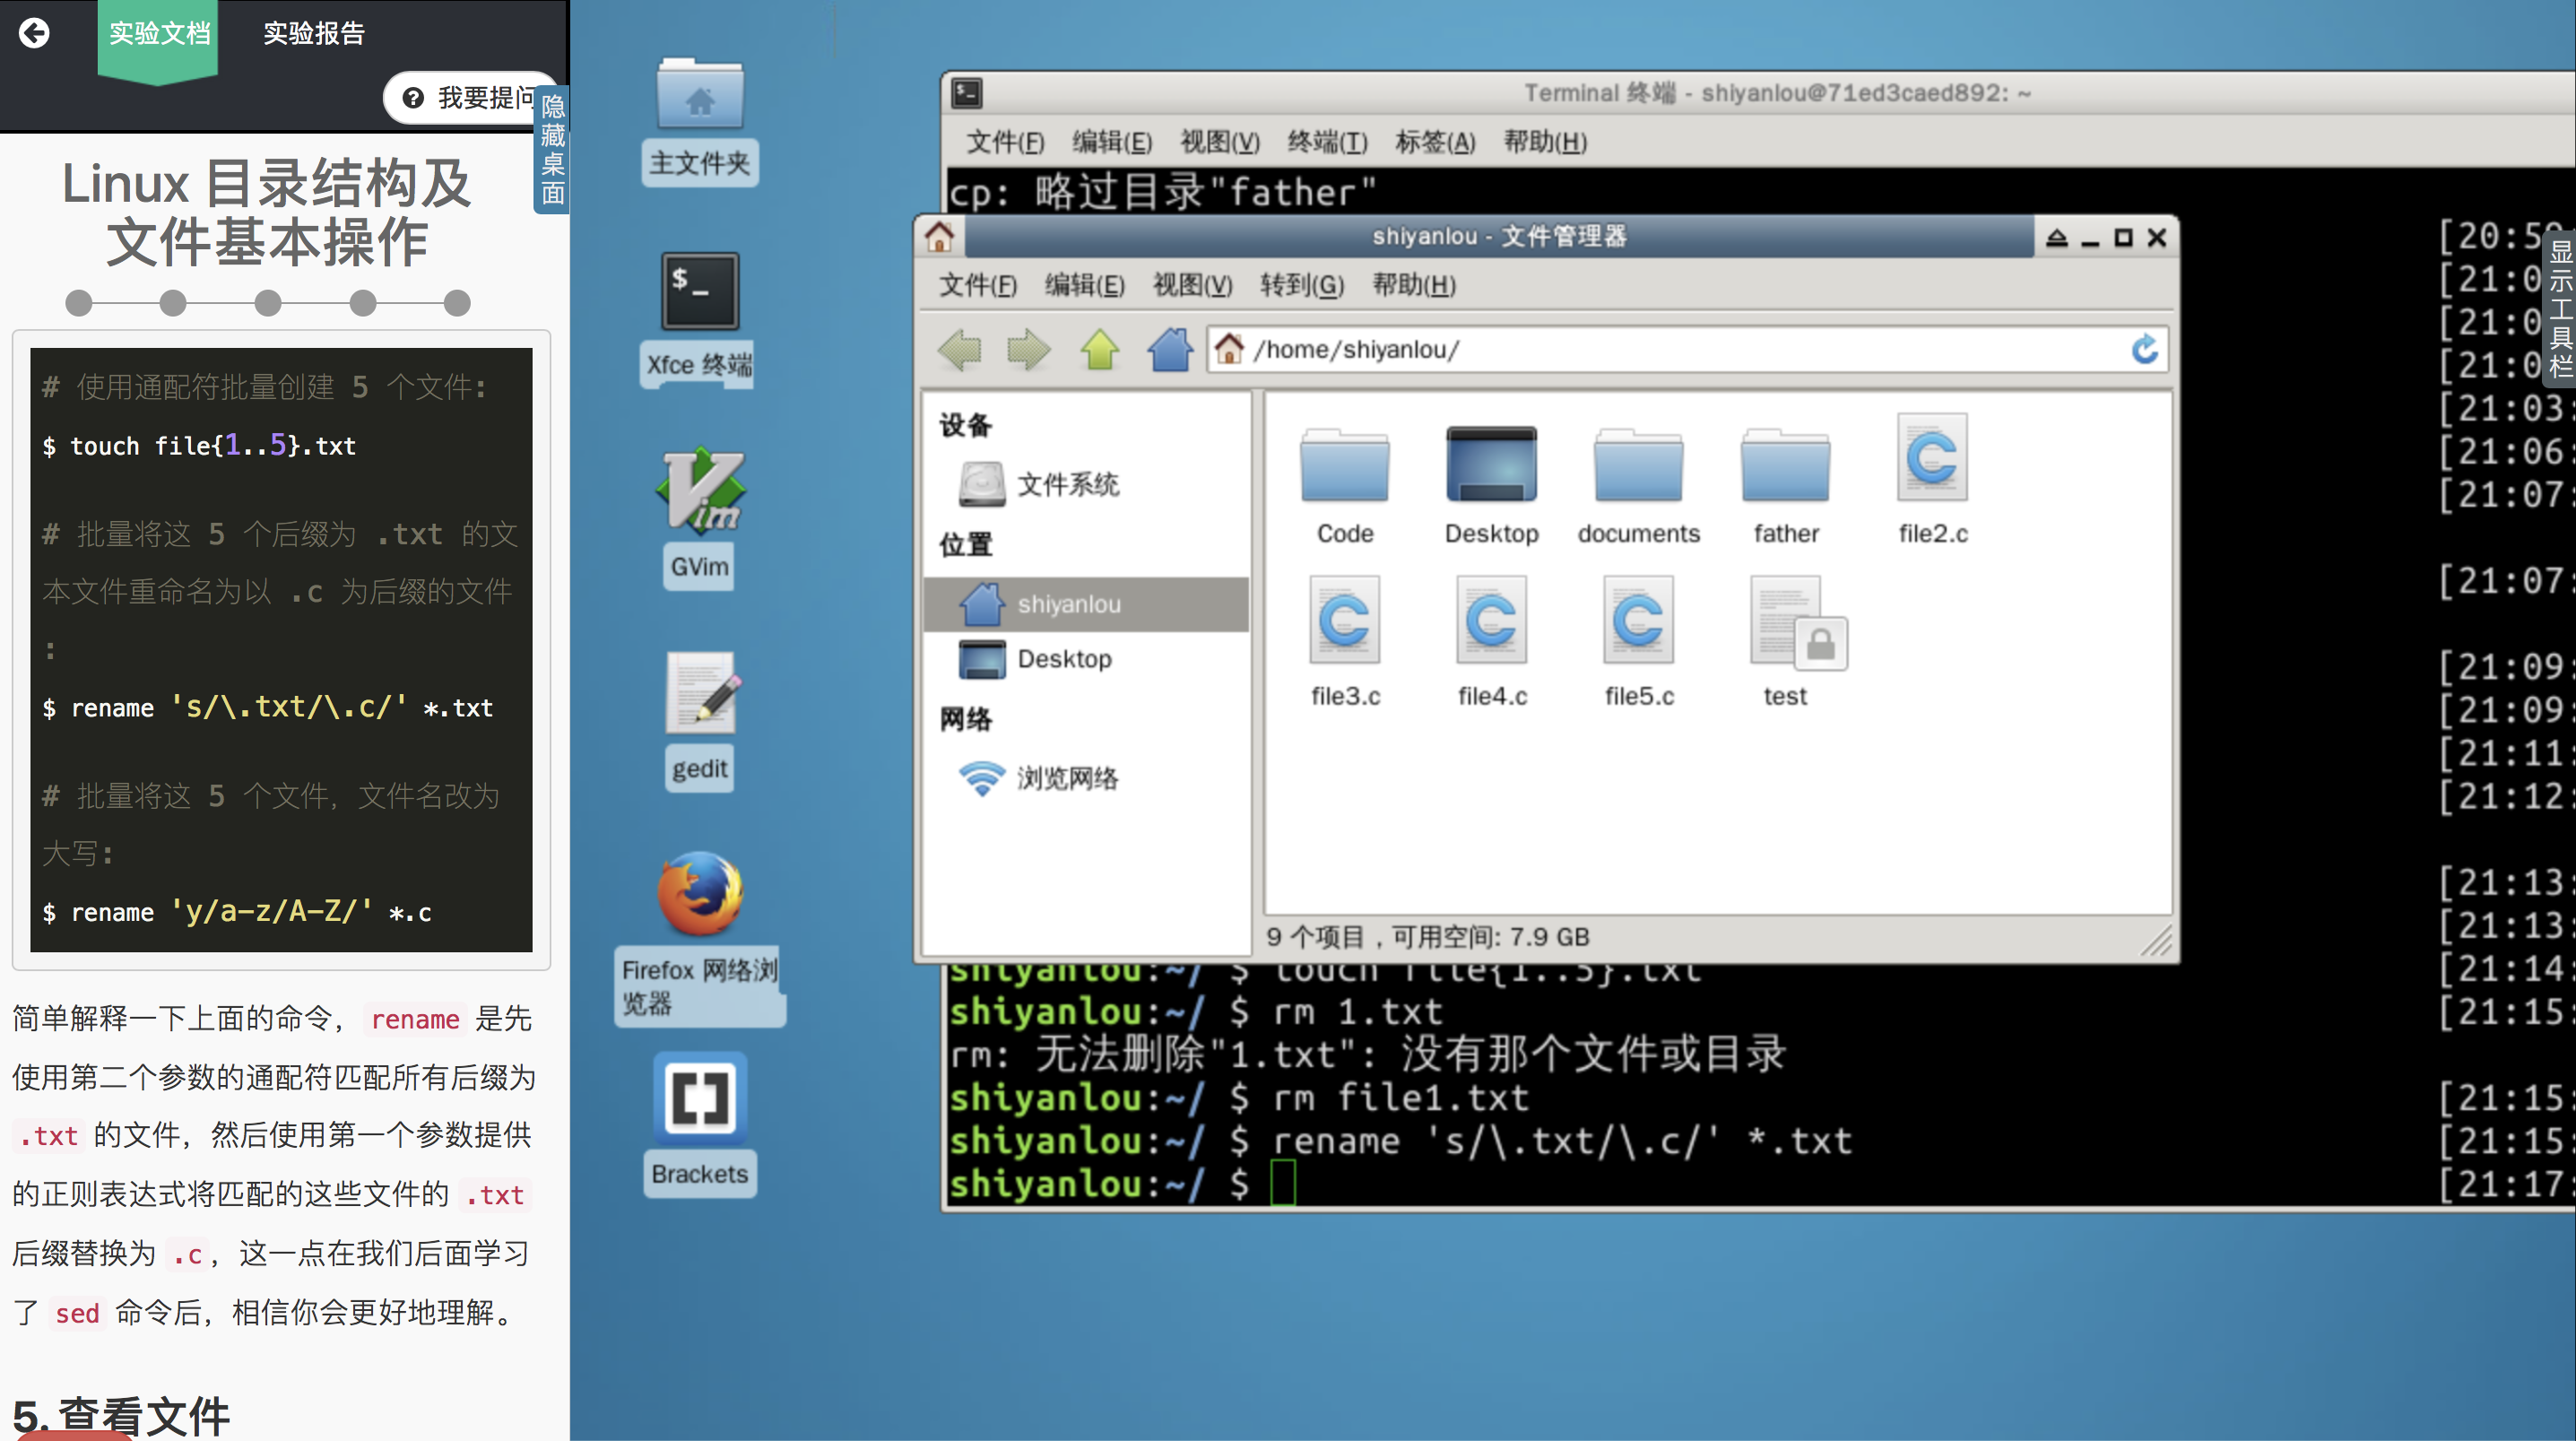Reload the folder with refresh icon
The image size is (2576, 1441).
coord(2144,350)
